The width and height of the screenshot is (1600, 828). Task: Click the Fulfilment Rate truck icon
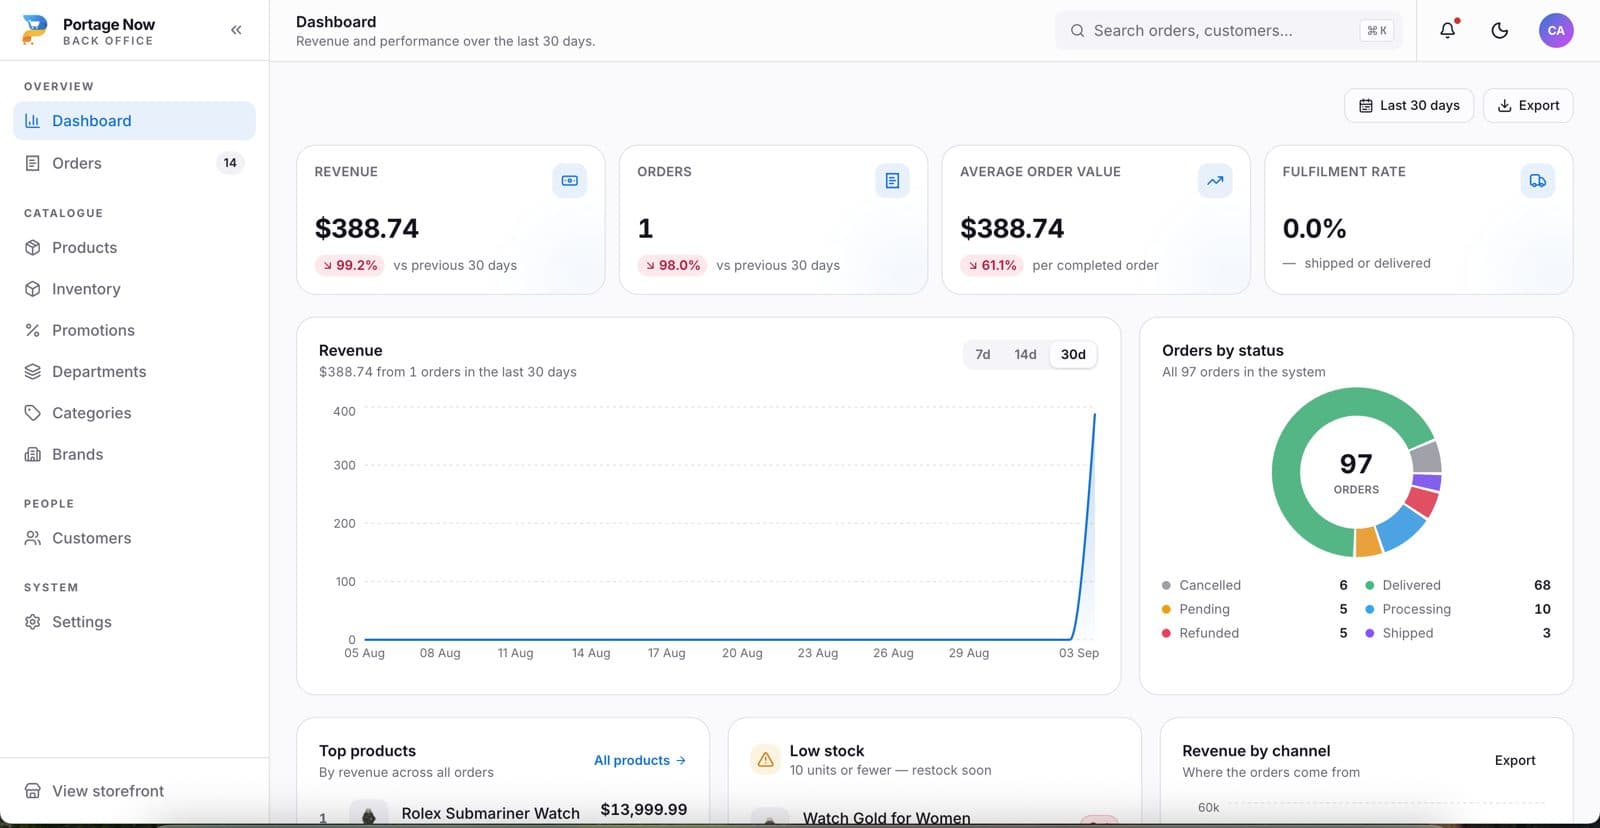[1538, 181]
